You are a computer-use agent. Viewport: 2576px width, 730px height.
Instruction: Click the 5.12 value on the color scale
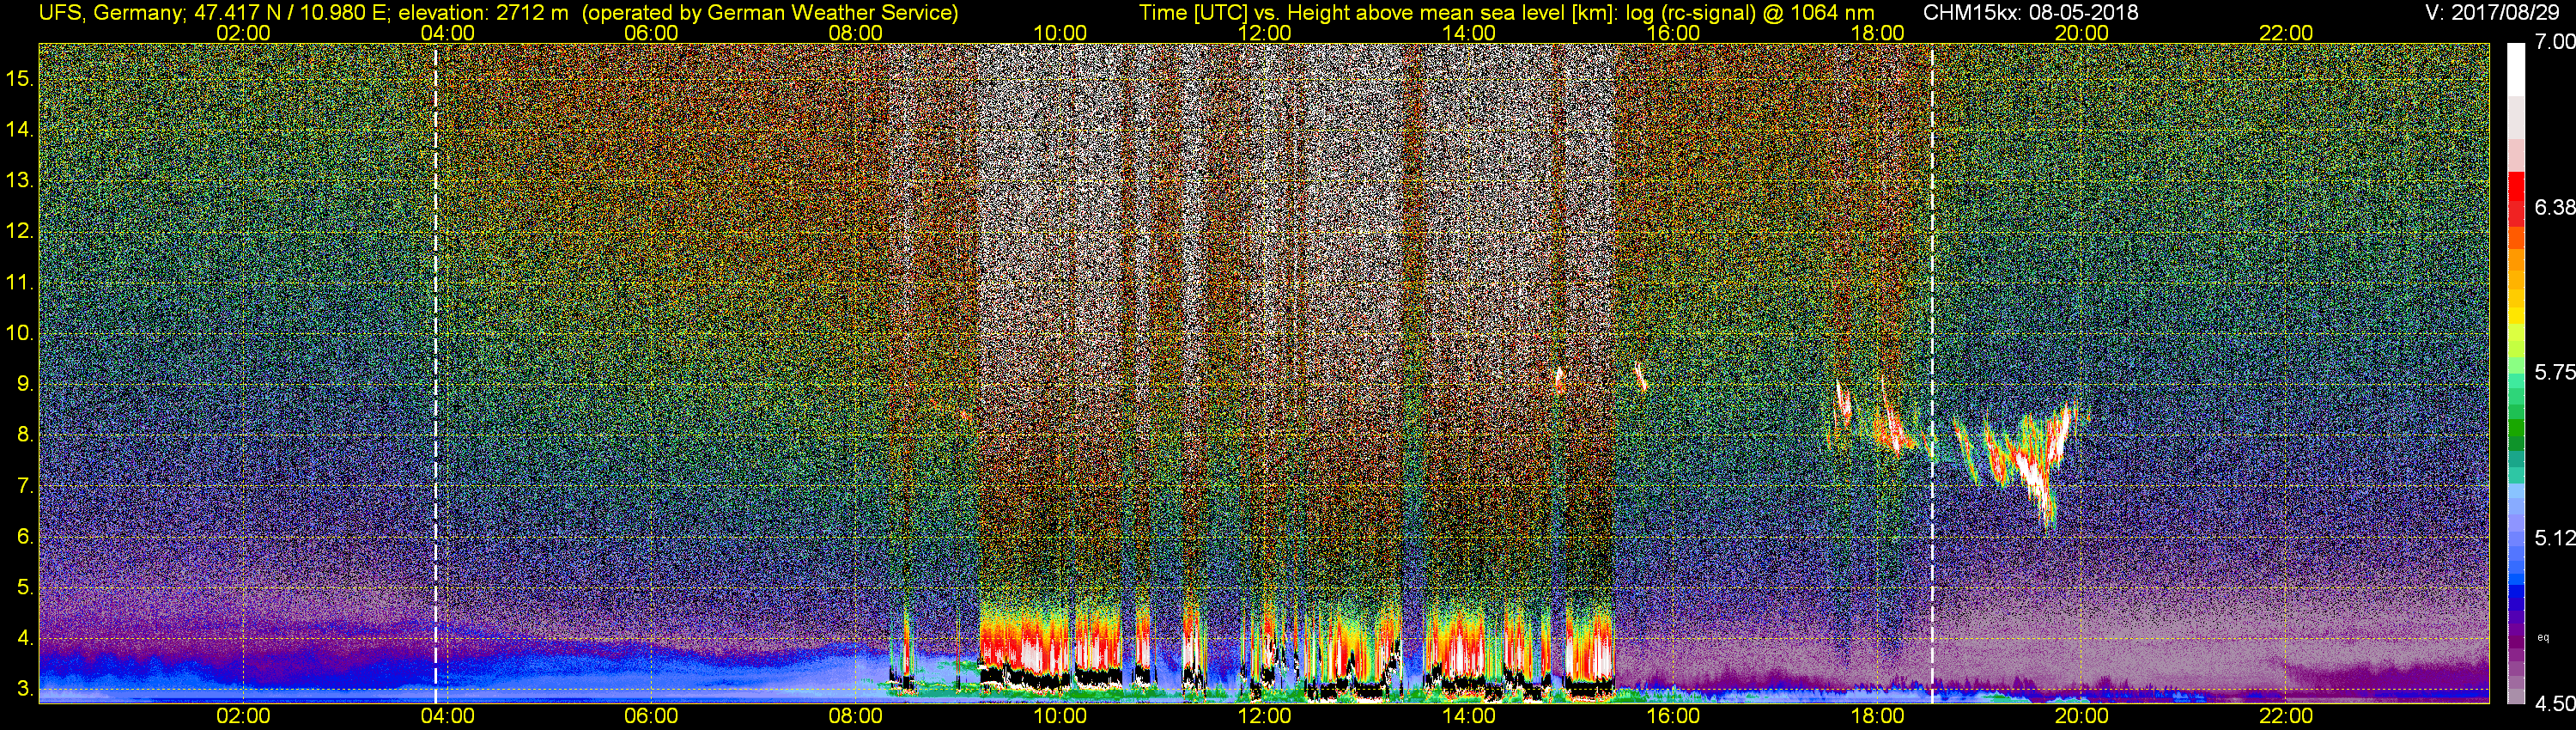click(2555, 538)
